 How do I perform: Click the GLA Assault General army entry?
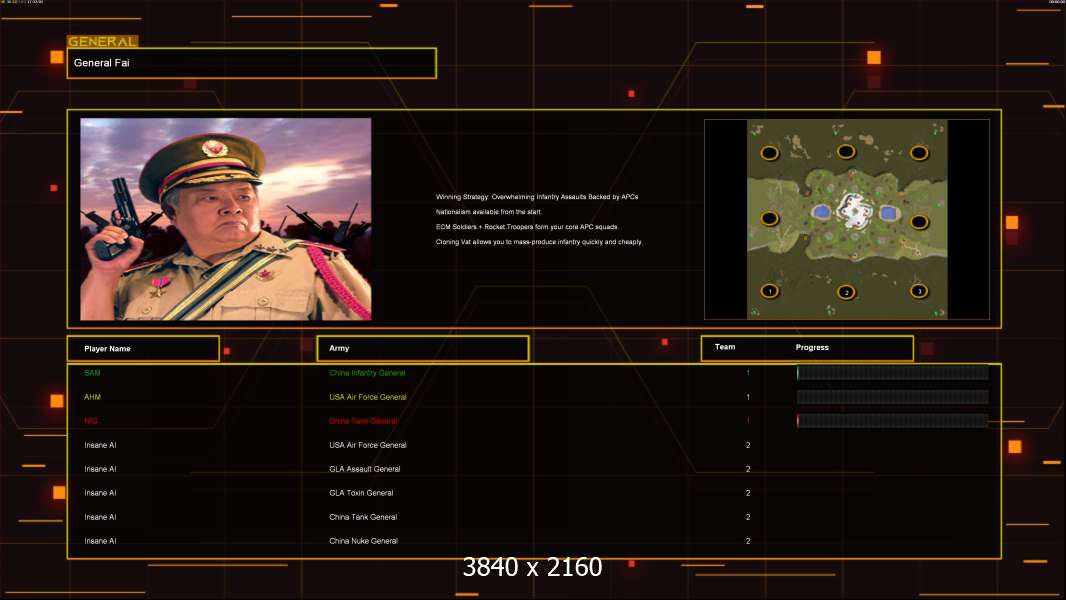[x=364, y=469]
